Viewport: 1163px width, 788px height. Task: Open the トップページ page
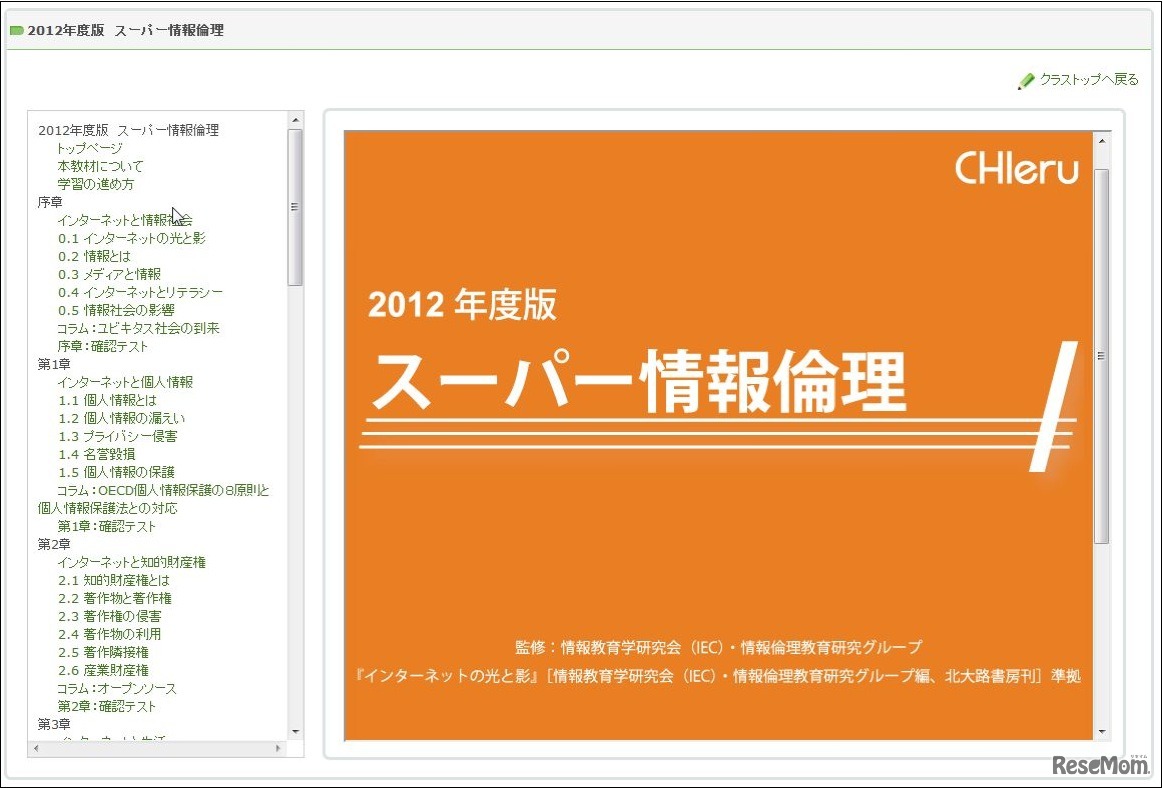[88, 147]
